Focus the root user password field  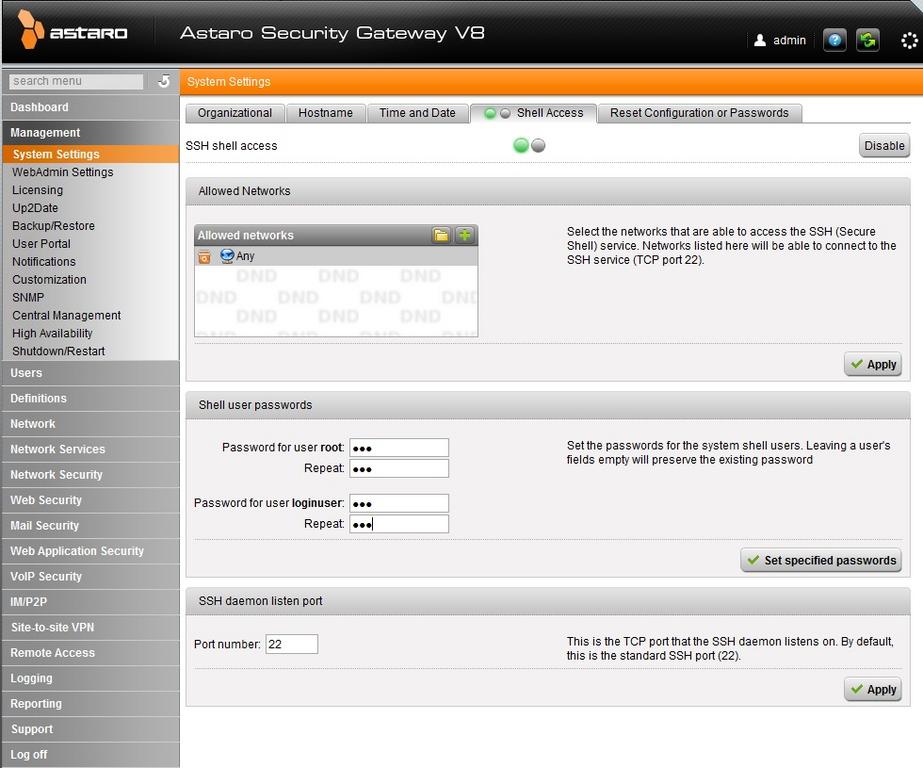(x=398, y=448)
